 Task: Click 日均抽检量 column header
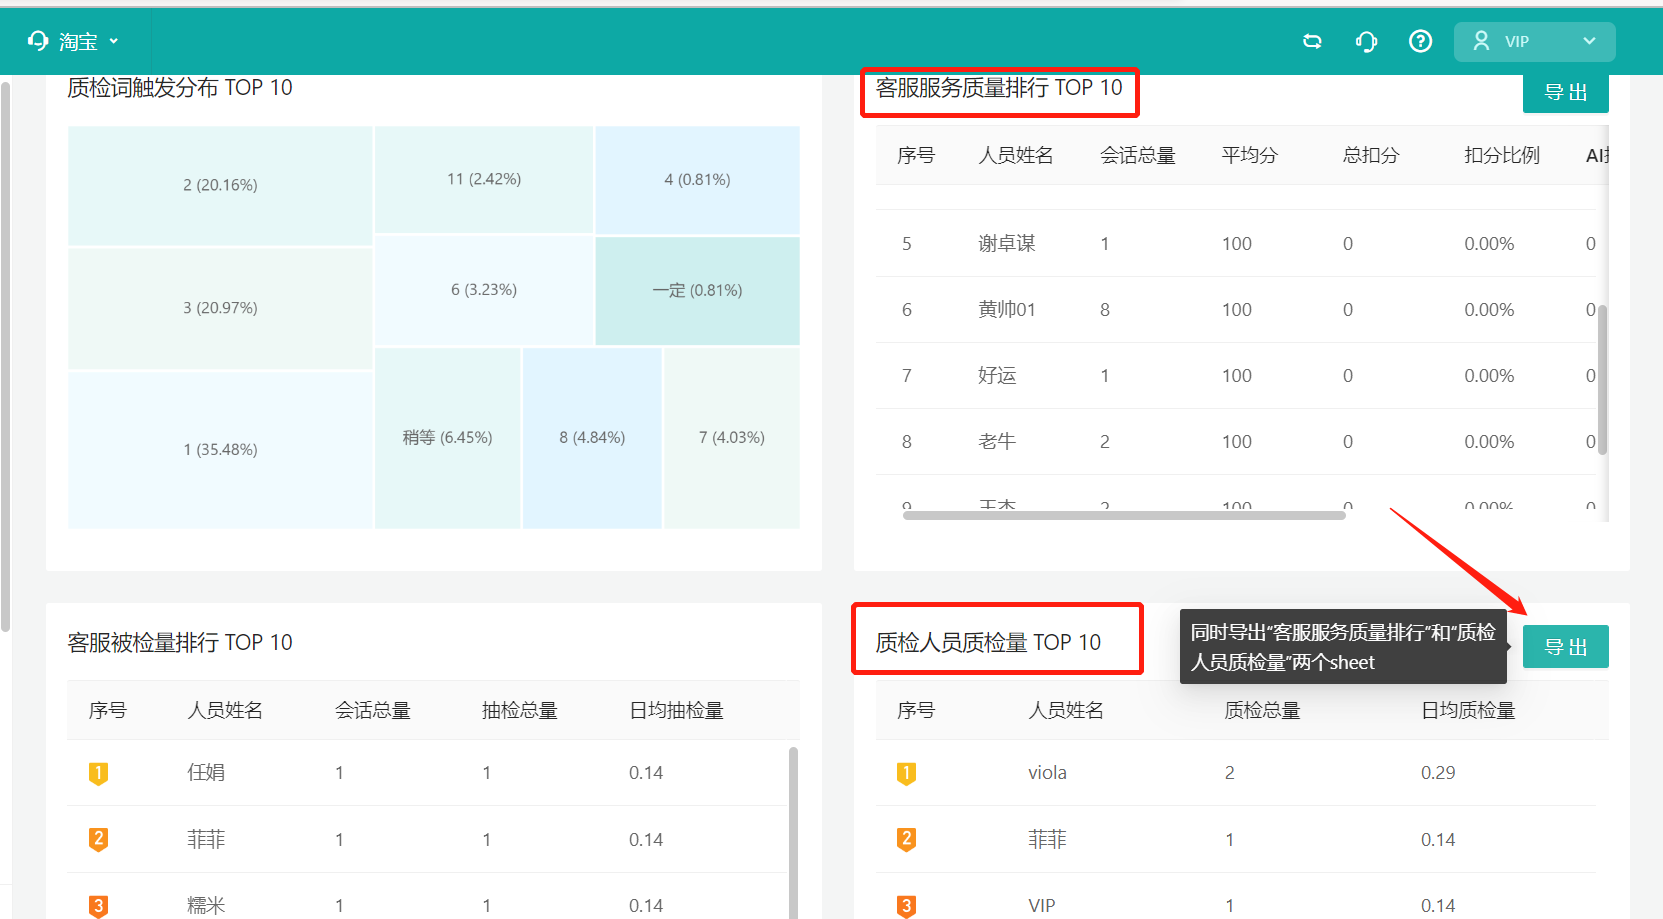point(676,710)
